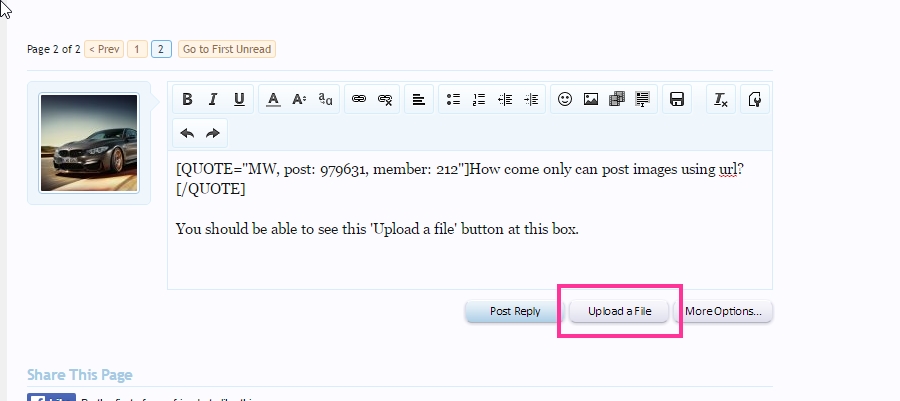Screen dimensions: 900x401
Task: Insert an ordered numbered list
Action: (x=479, y=99)
